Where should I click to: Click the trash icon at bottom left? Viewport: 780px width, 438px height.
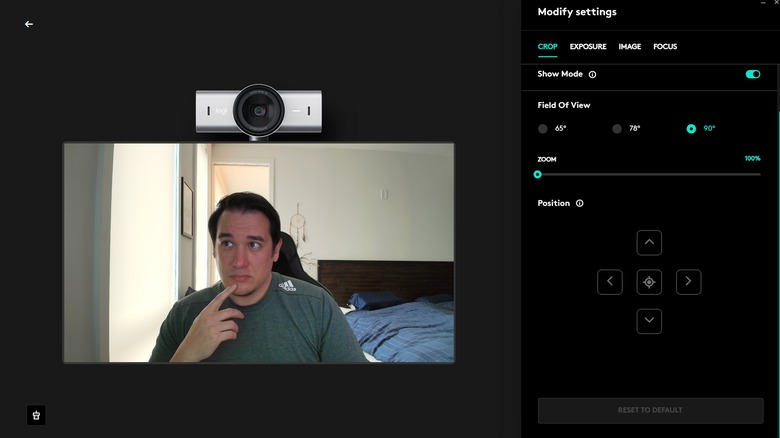coord(36,415)
